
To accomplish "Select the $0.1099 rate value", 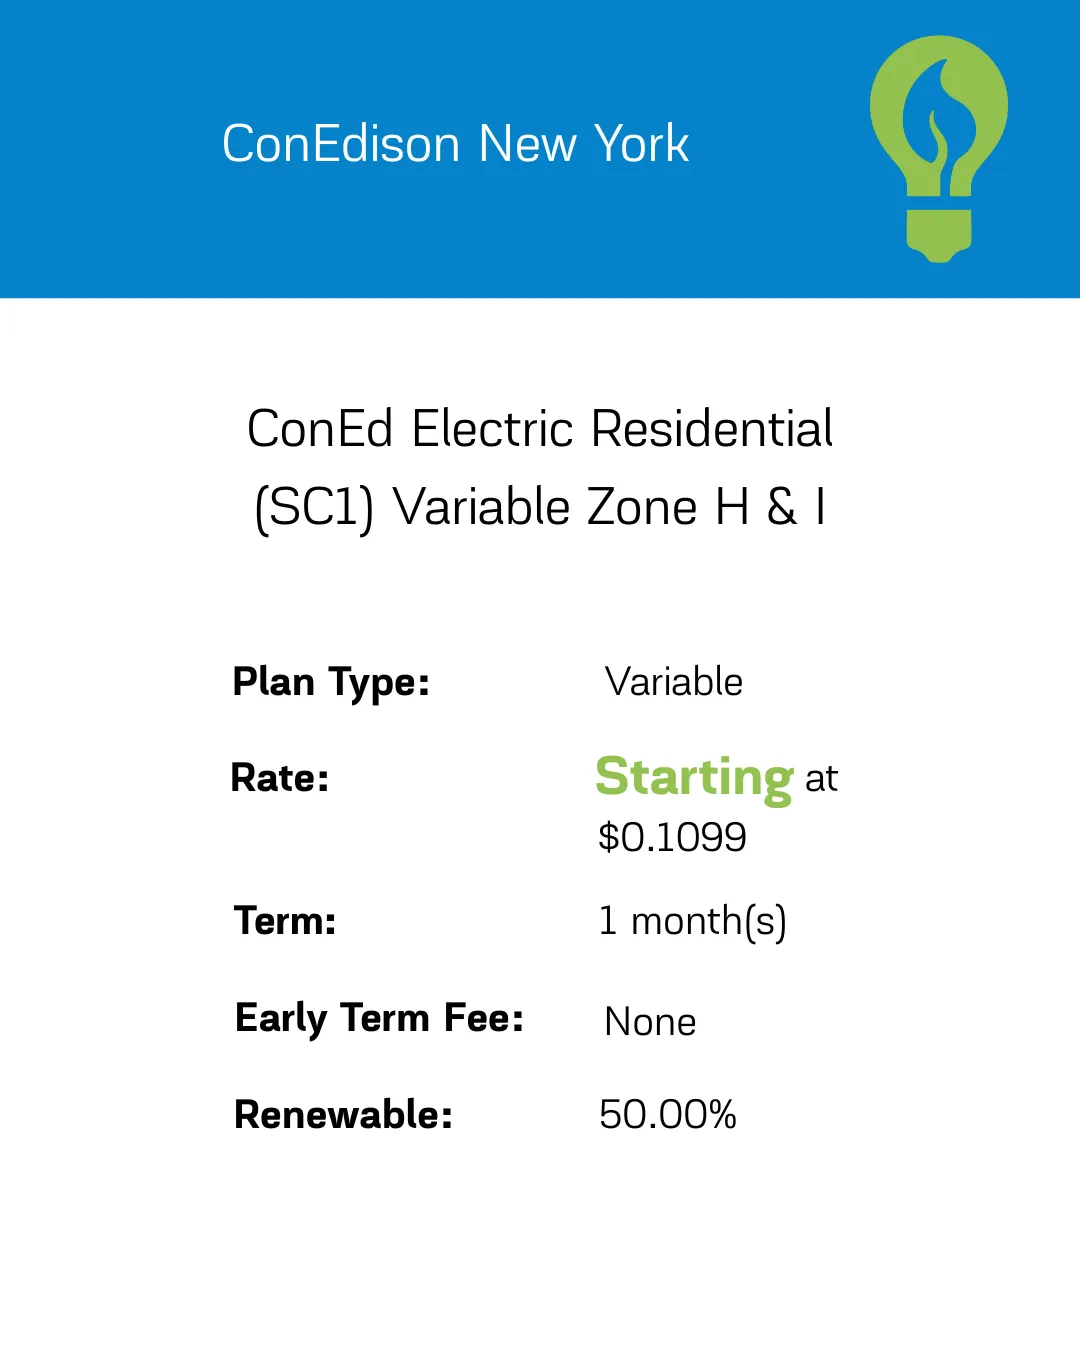I will 672,837.
